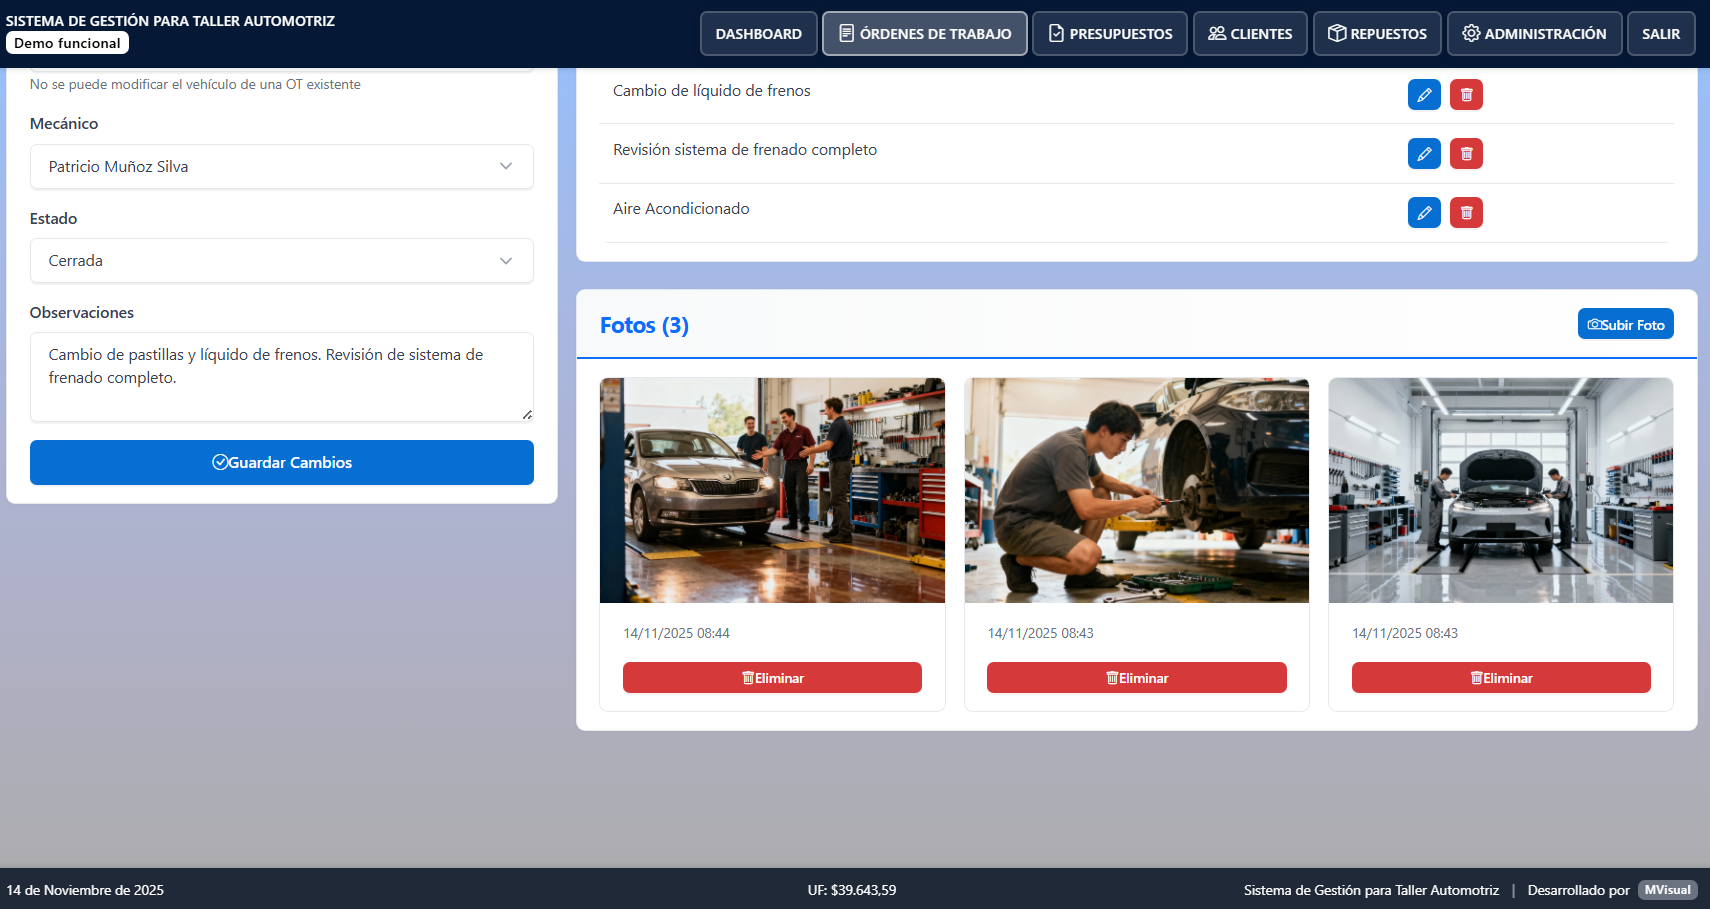The height and width of the screenshot is (909, 1710).
Task: Delete the 'Aire Acondicionado' service
Action: 1466,212
